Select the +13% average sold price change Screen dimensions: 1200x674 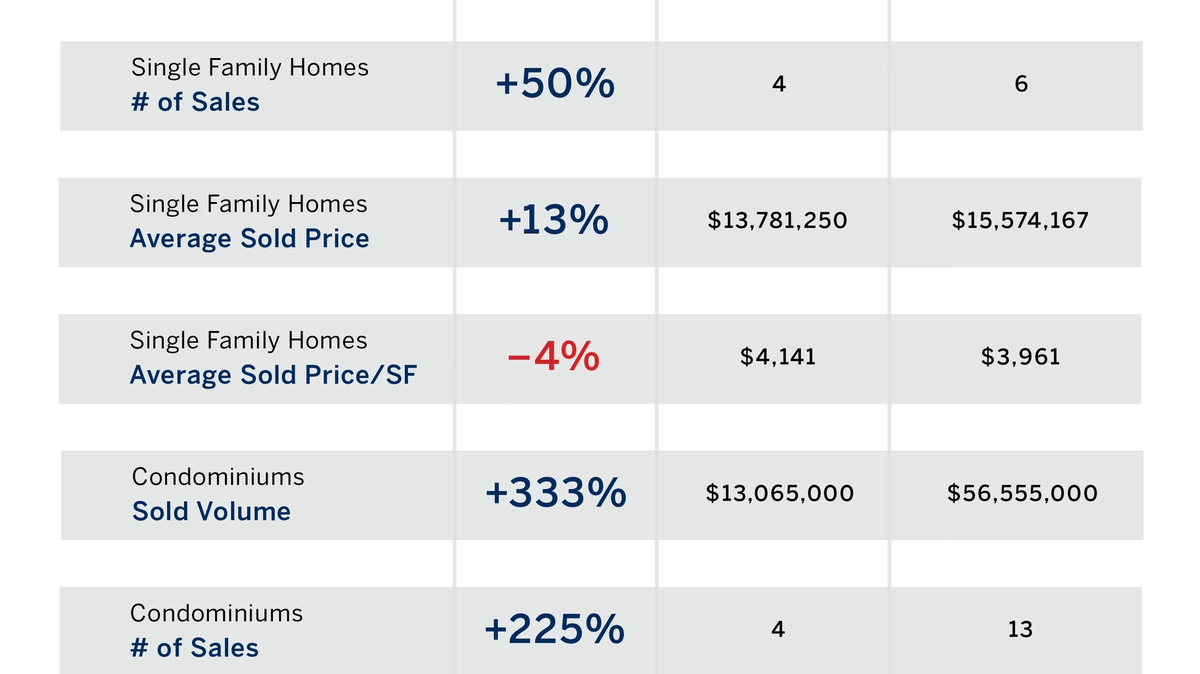pyautogui.click(x=553, y=221)
